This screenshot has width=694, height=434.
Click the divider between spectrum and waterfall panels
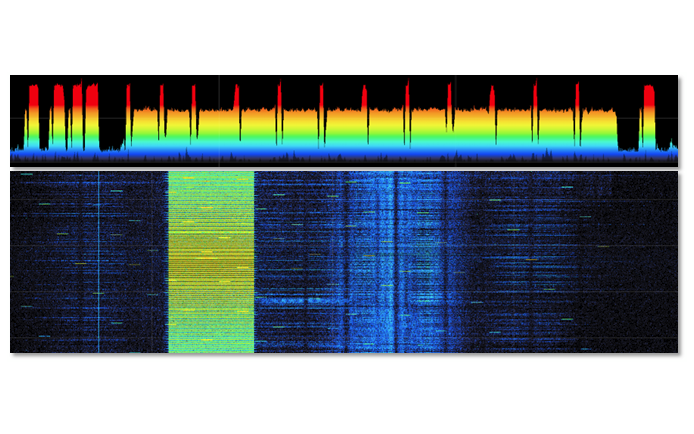344,168
